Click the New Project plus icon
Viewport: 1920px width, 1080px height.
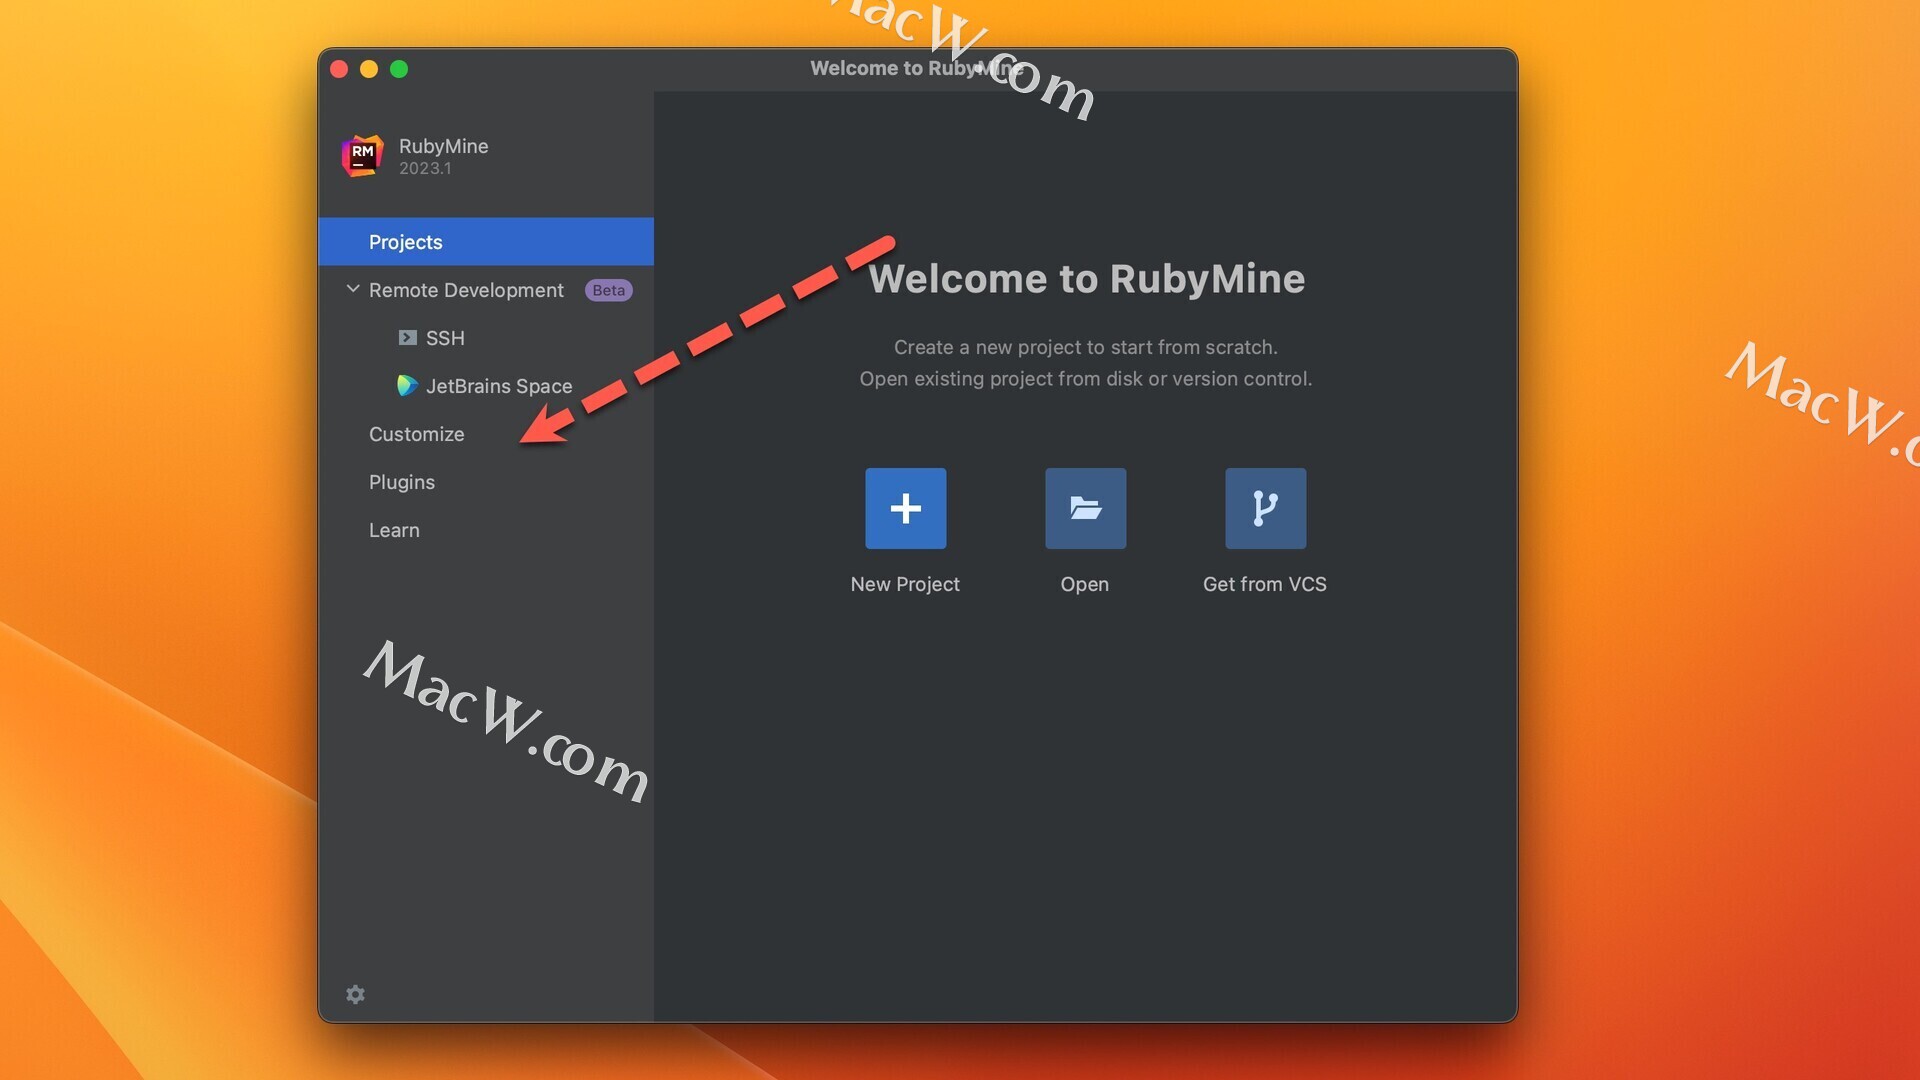905,508
